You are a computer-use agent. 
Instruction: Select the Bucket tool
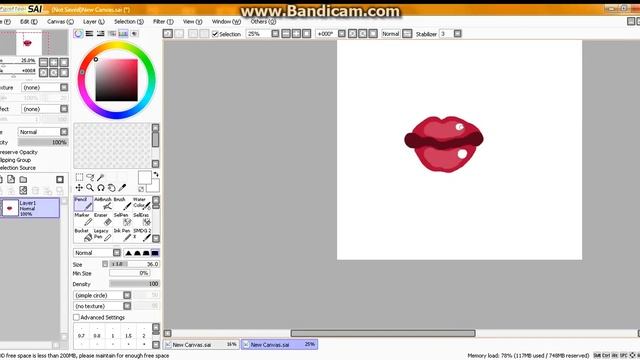coord(83,235)
